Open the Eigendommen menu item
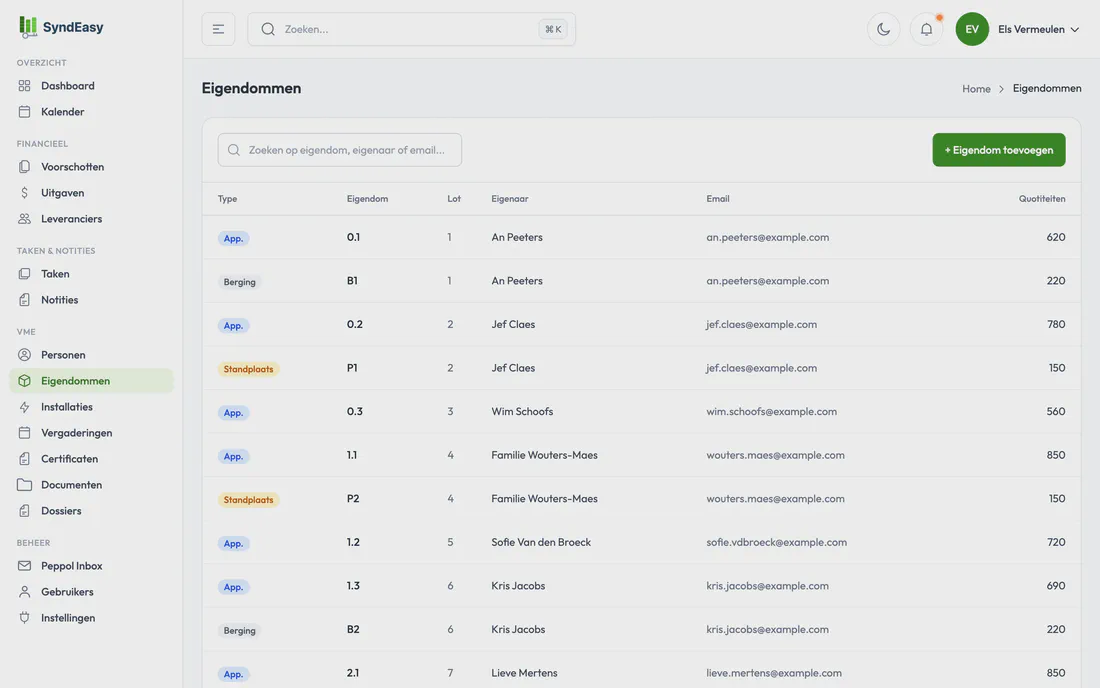The width and height of the screenshot is (1100, 688). pos(91,381)
